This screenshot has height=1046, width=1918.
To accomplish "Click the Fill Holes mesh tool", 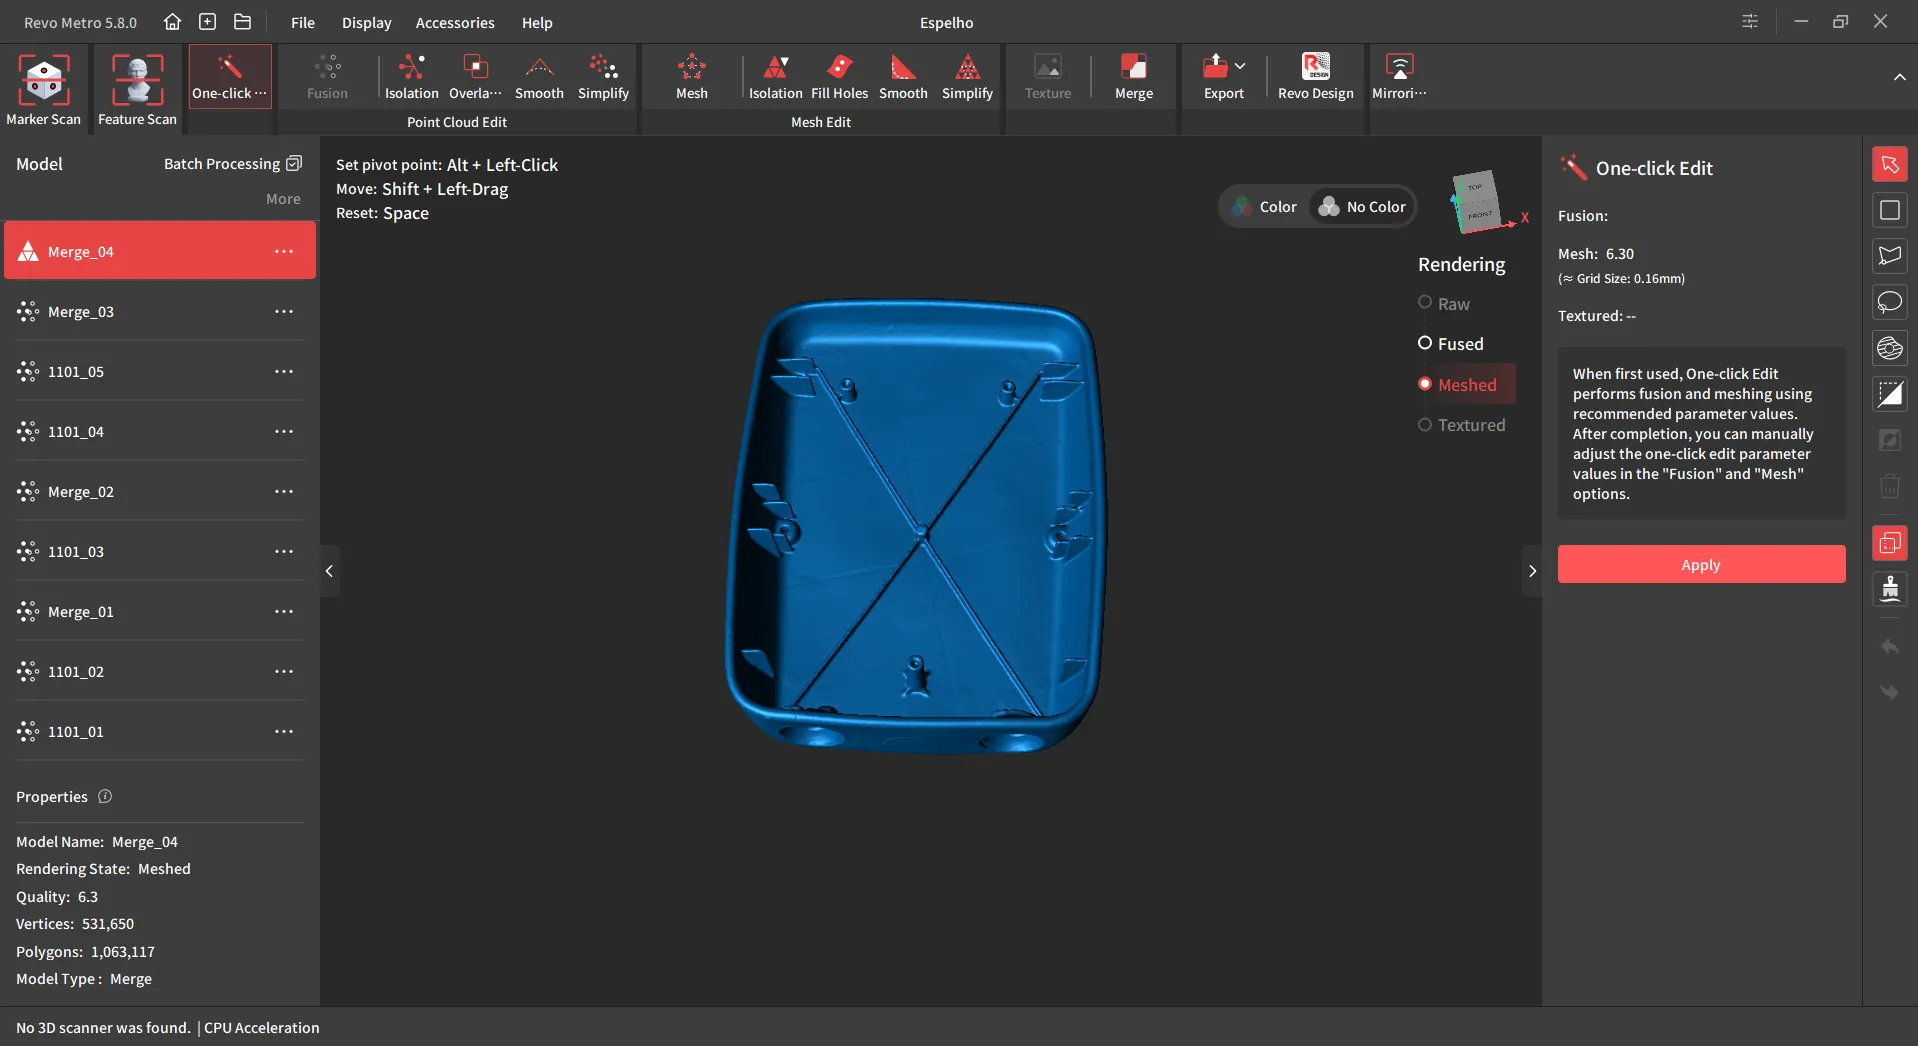I will tap(839, 78).
